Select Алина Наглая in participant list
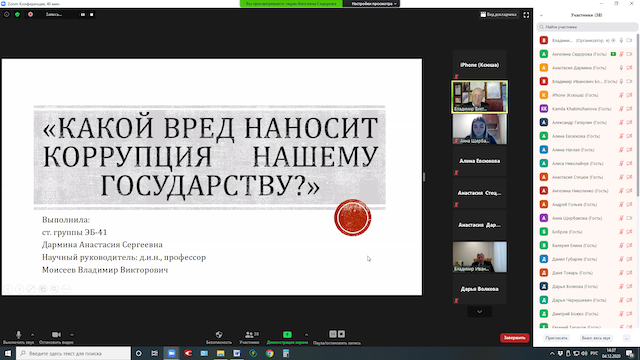The image size is (640, 360). [587, 150]
